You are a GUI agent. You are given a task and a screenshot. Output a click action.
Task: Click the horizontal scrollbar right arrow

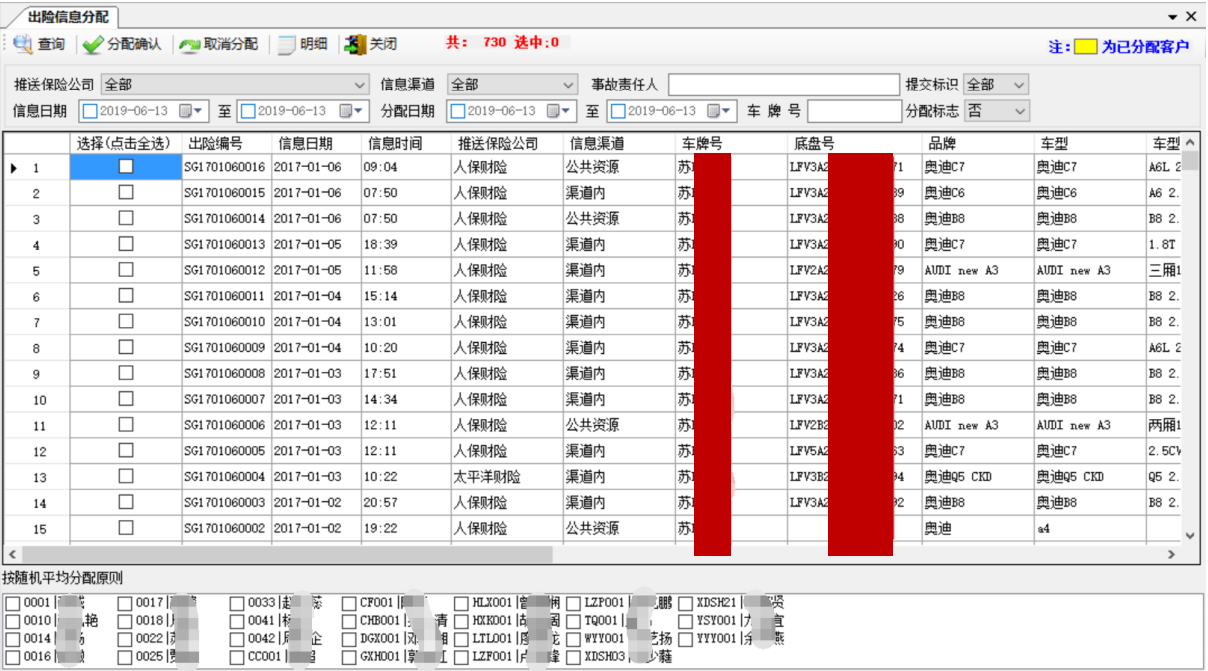click(x=1170, y=554)
